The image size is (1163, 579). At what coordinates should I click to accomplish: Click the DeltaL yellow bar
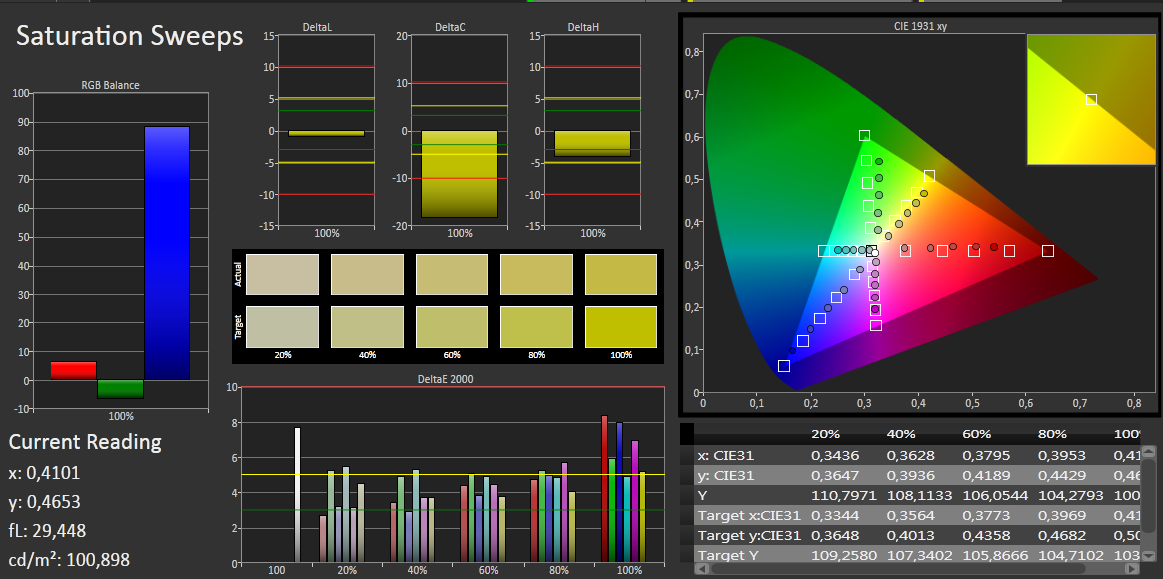click(326, 133)
